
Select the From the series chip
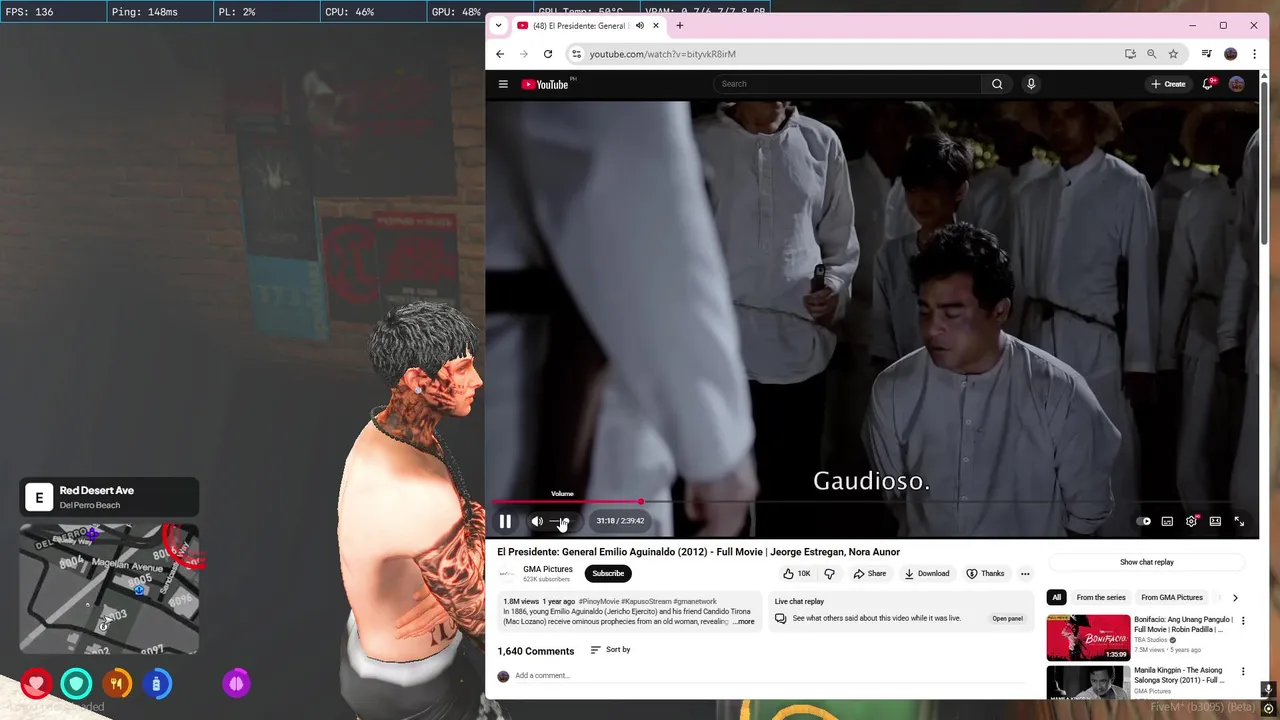click(x=1101, y=597)
